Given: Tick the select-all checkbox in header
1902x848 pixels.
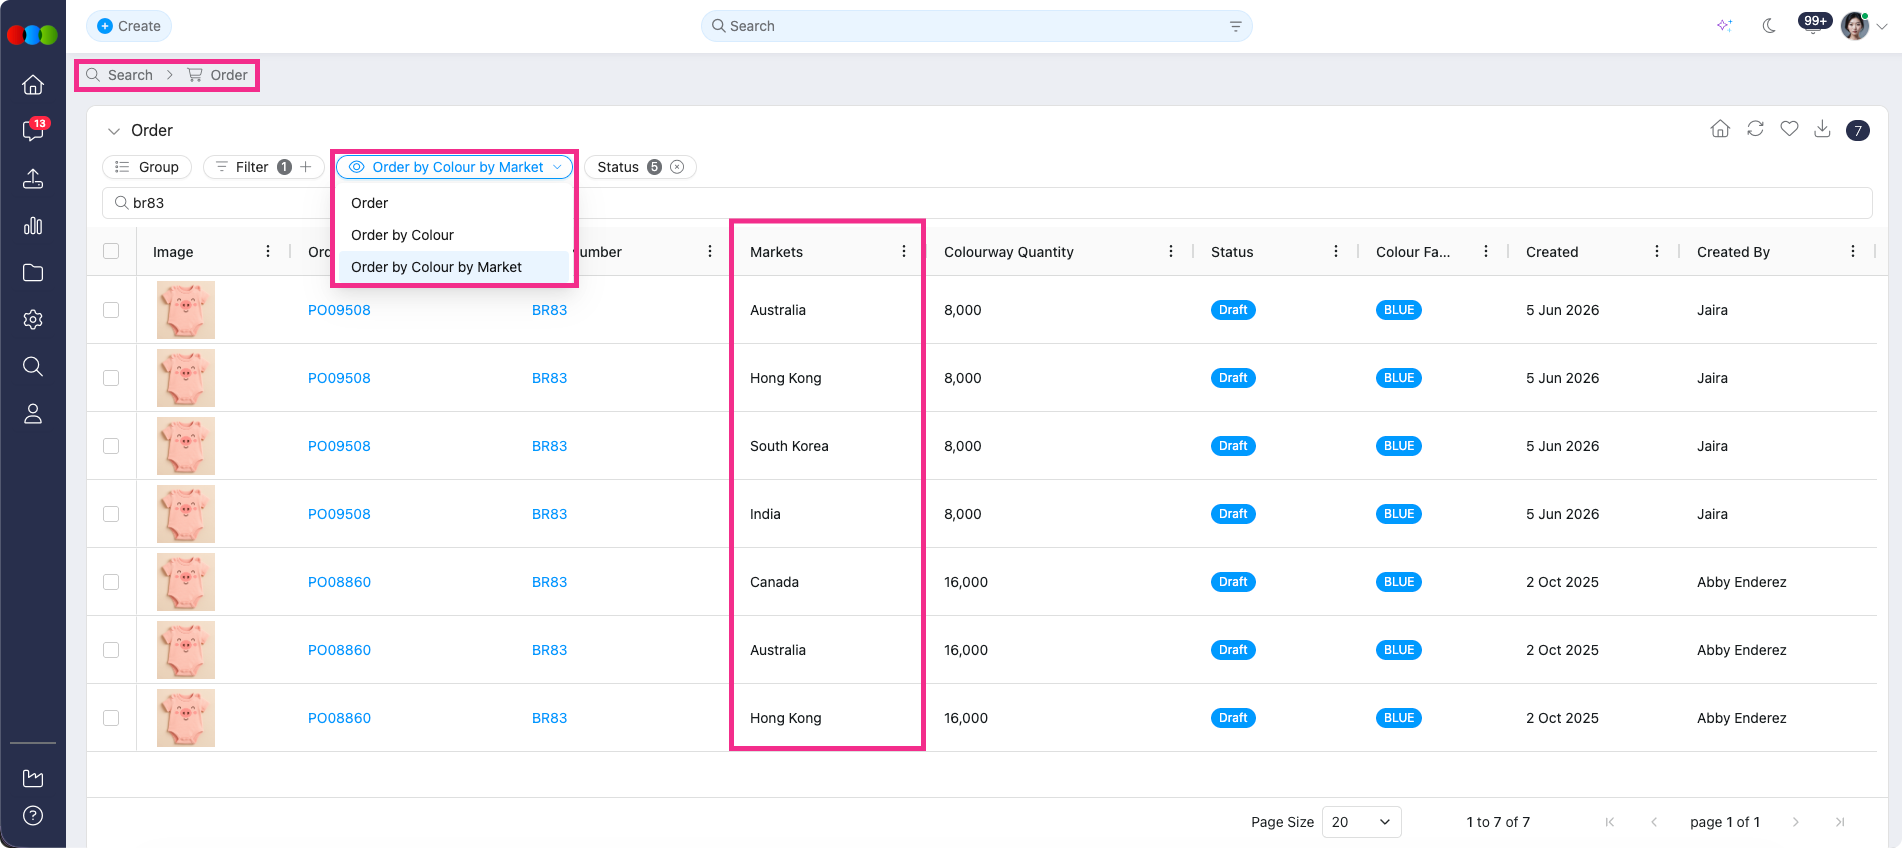Looking at the screenshot, I should pos(111,251).
